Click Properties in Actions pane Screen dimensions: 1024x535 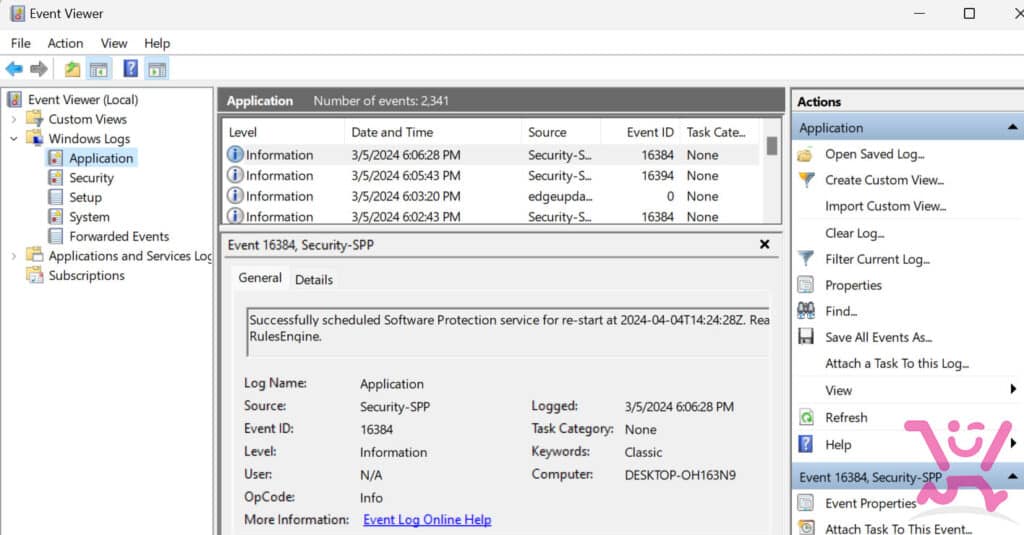click(x=853, y=285)
